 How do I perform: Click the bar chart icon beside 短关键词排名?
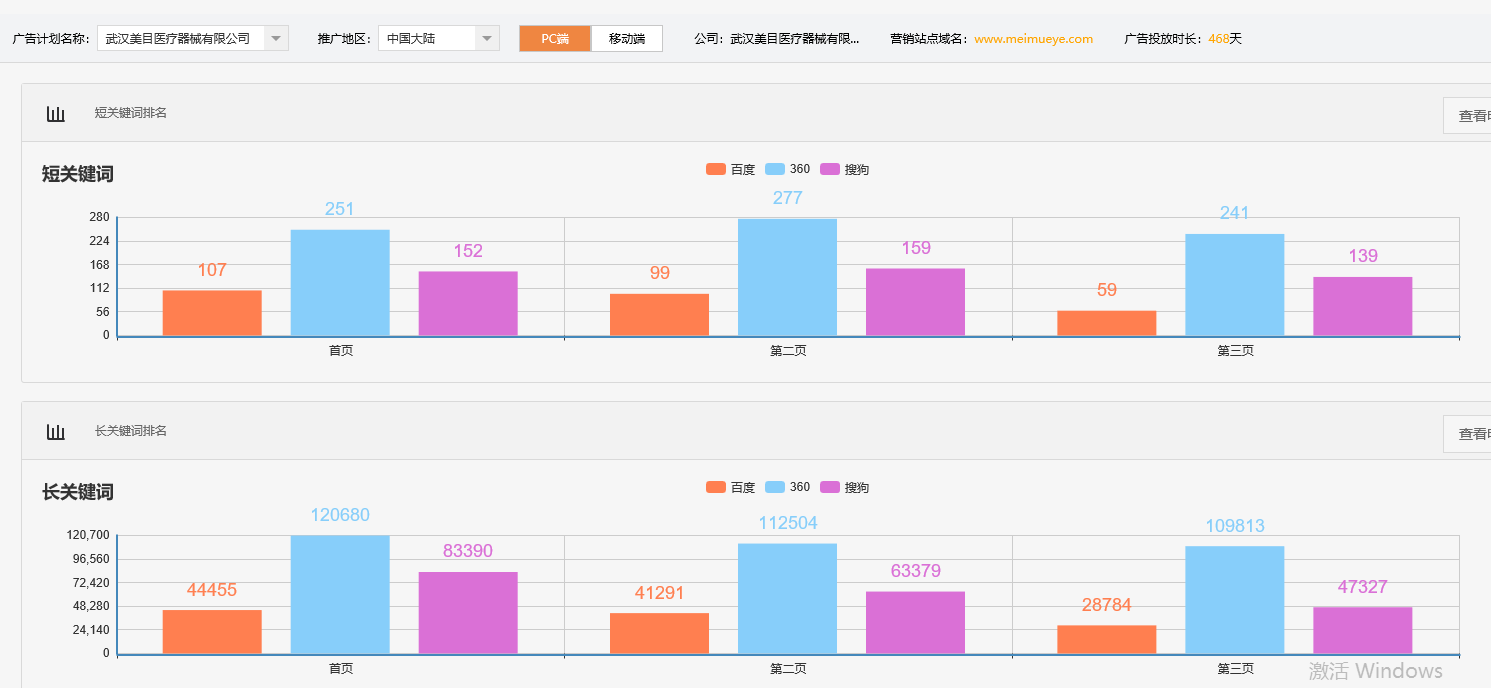[x=55, y=112]
